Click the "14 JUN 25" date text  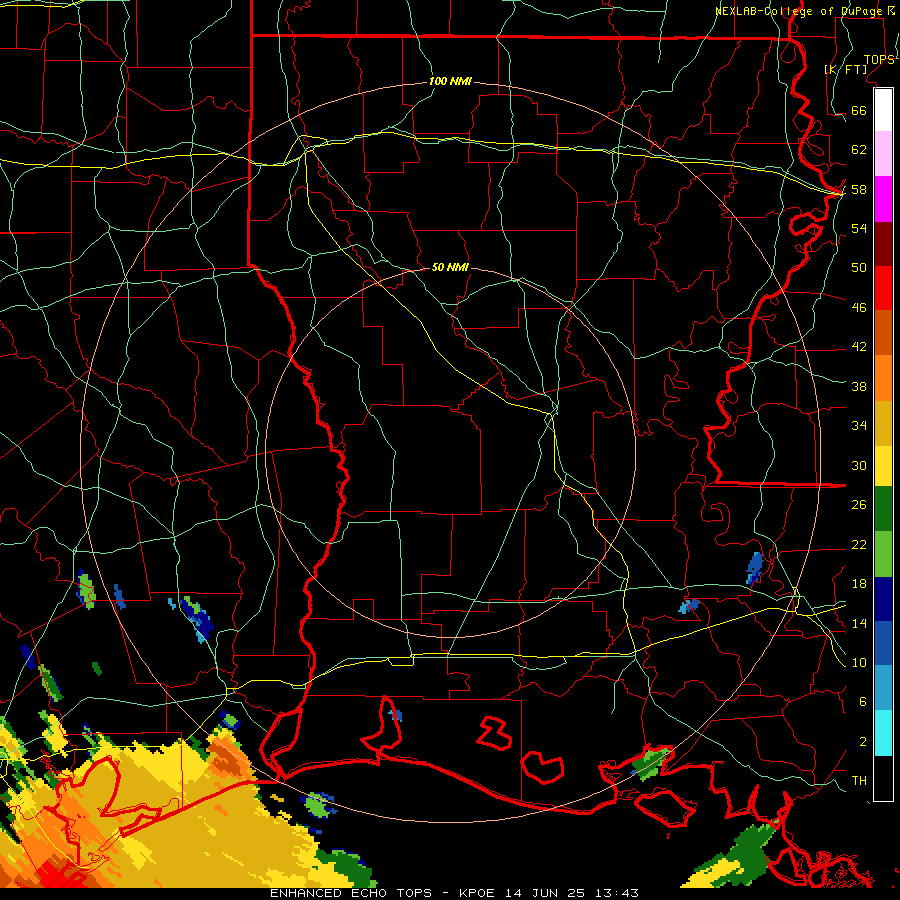pyautogui.click(x=544, y=893)
